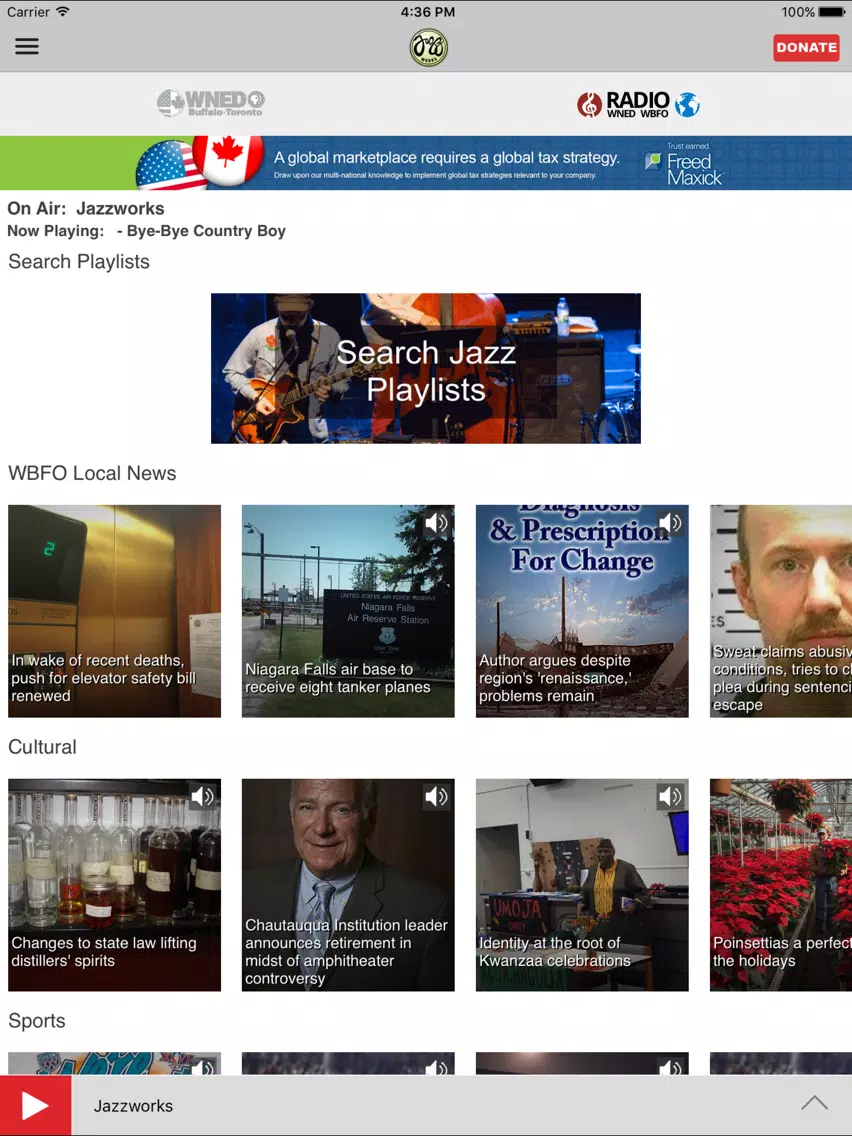Click the 'Sports' section heading
The height and width of the screenshot is (1136, 852).
[37, 1021]
